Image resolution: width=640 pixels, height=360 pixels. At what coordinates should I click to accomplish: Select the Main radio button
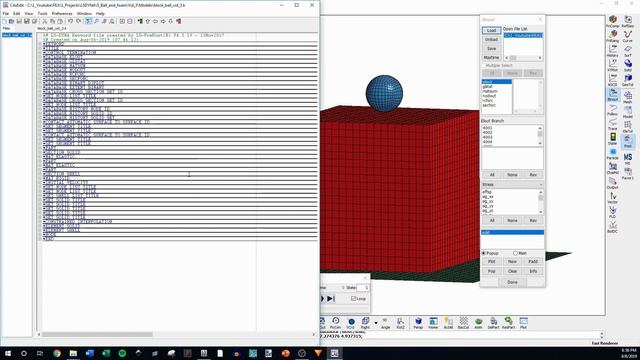click(516, 253)
